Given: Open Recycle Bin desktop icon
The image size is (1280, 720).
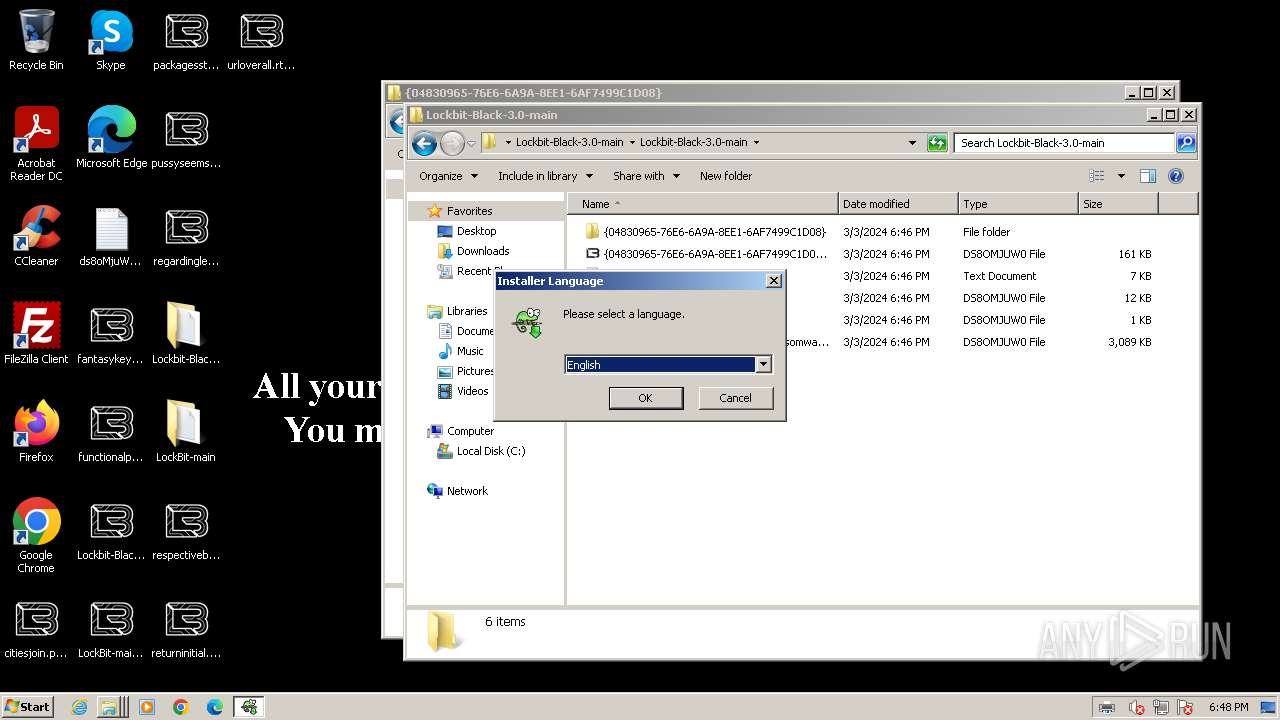Looking at the screenshot, I should click(x=36, y=41).
